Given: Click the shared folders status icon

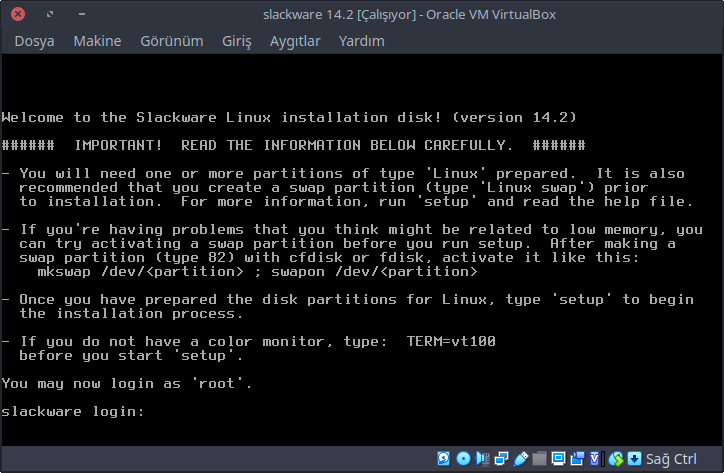Looking at the screenshot, I should click(x=539, y=459).
